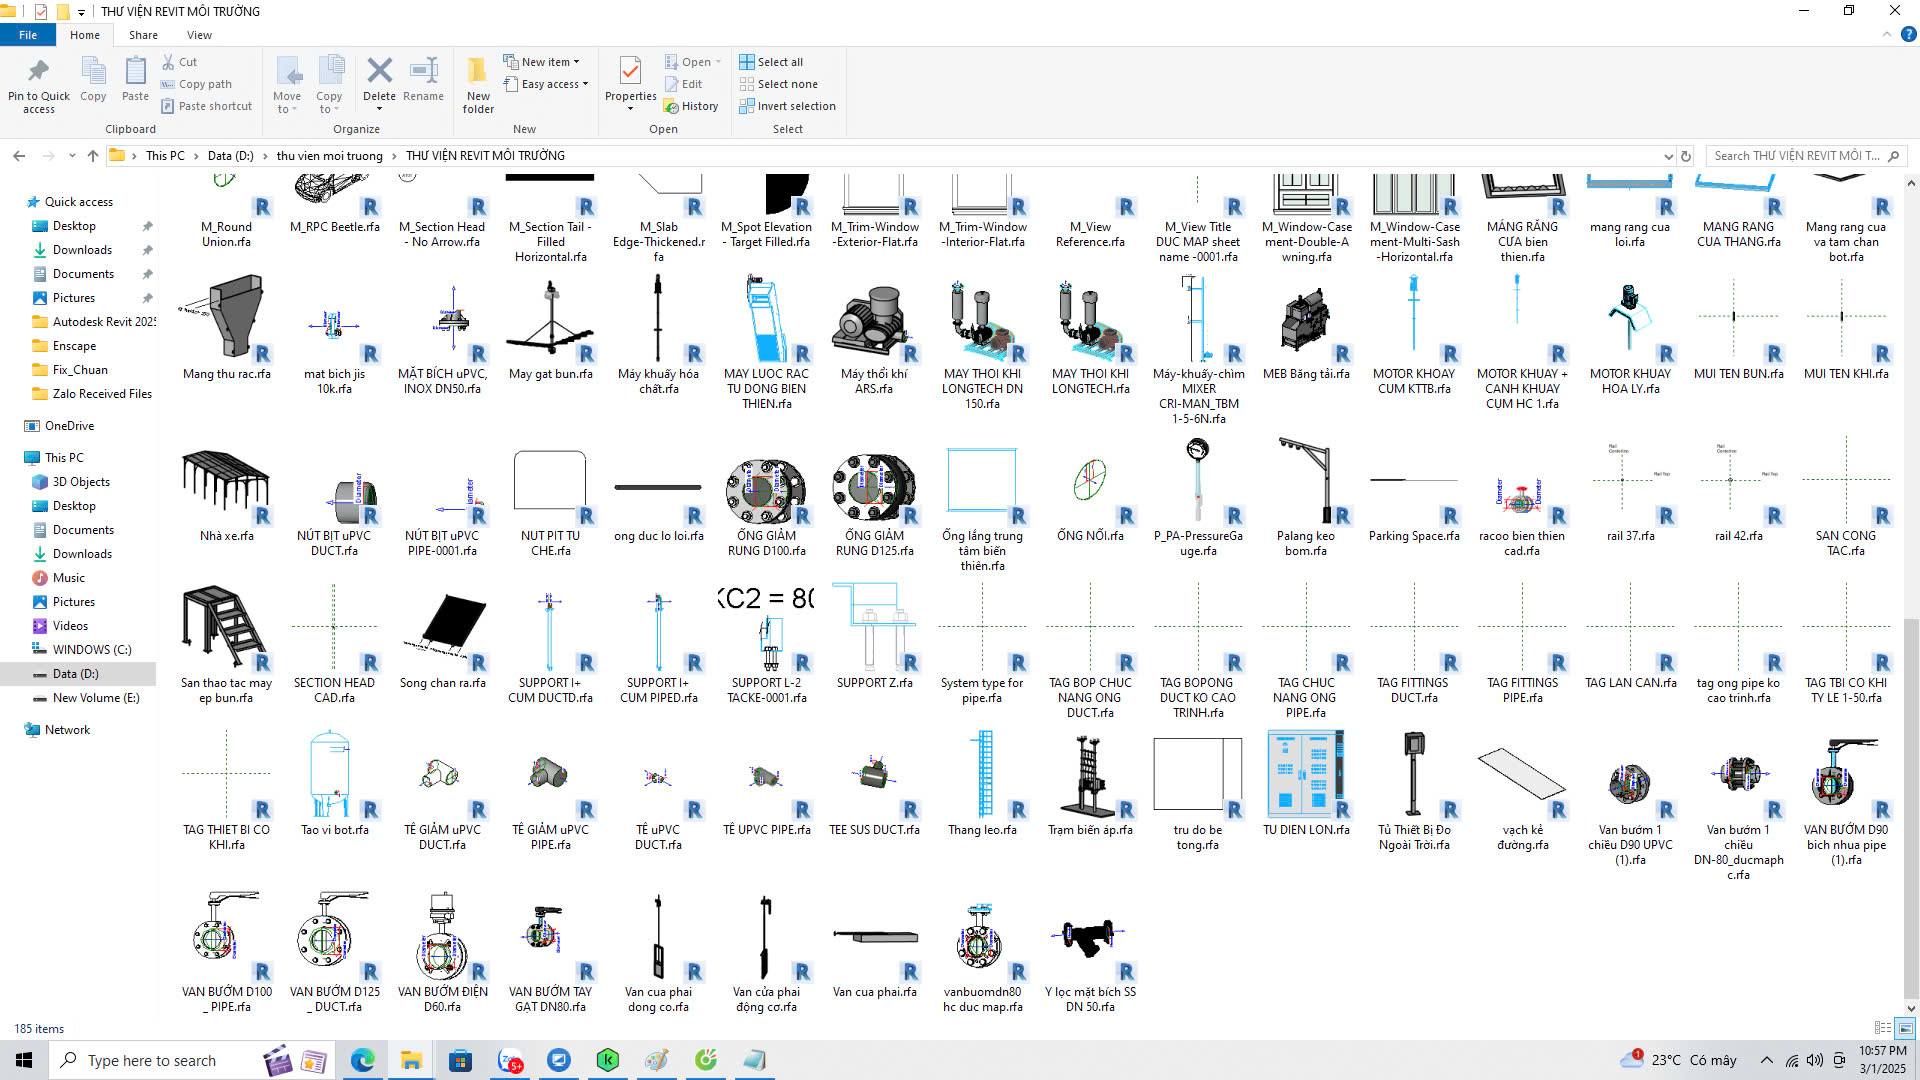
Task: Click the Delete icon in the ribbon
Action: (379, 71)
